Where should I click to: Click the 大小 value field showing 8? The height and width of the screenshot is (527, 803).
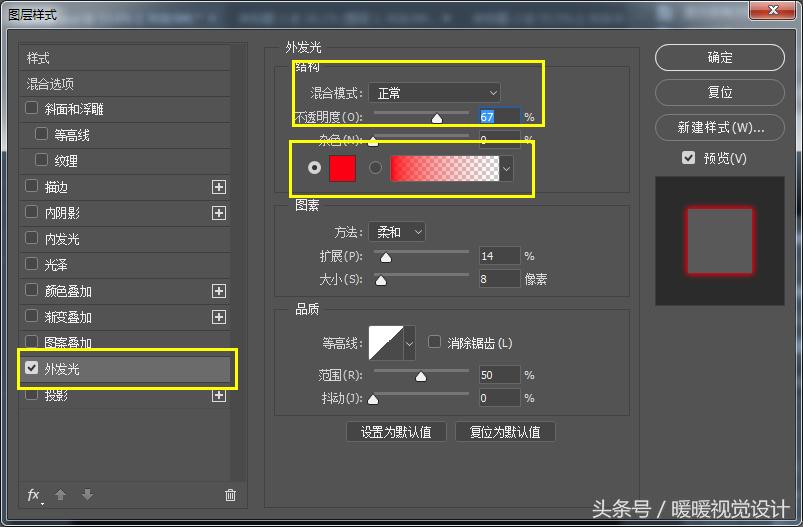click(x=500, y=279)
